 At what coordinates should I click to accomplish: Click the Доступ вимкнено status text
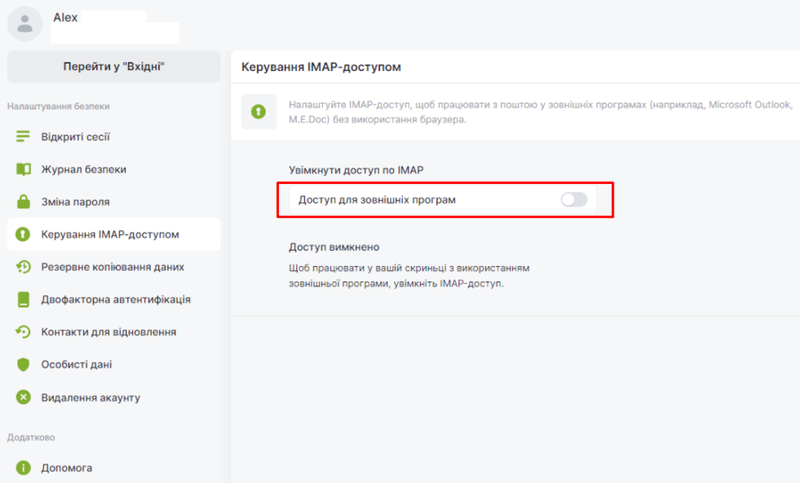pyautogui.click(x=334, y=247)
